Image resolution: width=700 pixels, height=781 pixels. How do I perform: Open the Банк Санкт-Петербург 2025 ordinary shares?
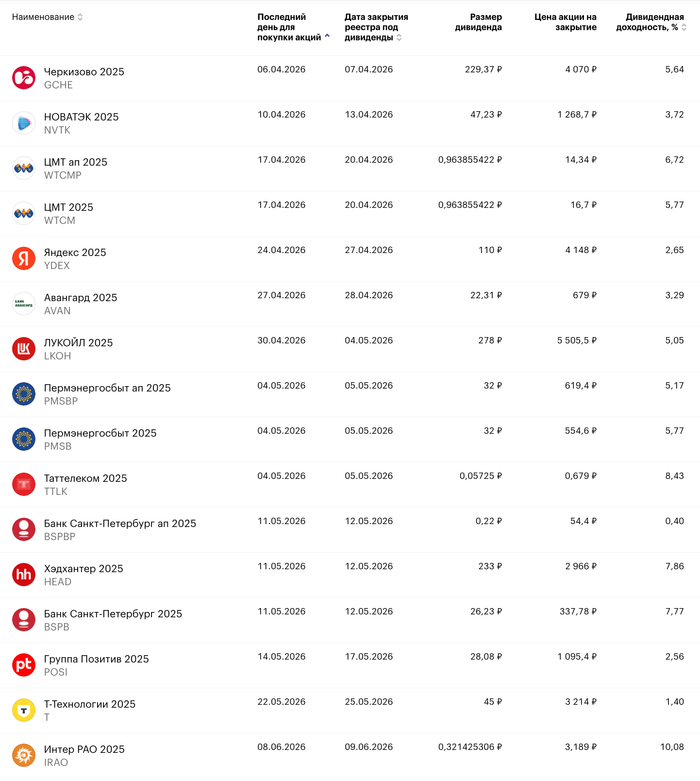click(x=113, y=614)
